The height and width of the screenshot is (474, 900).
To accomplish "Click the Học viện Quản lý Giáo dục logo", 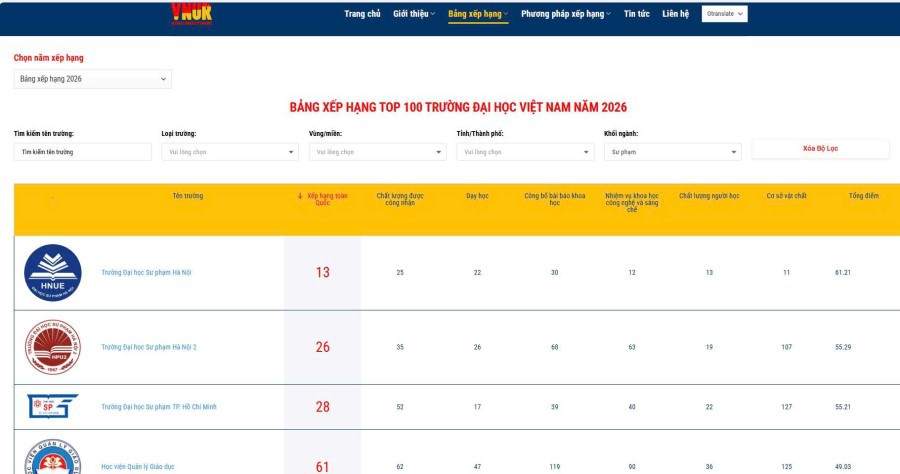I will tap(53, 458).
